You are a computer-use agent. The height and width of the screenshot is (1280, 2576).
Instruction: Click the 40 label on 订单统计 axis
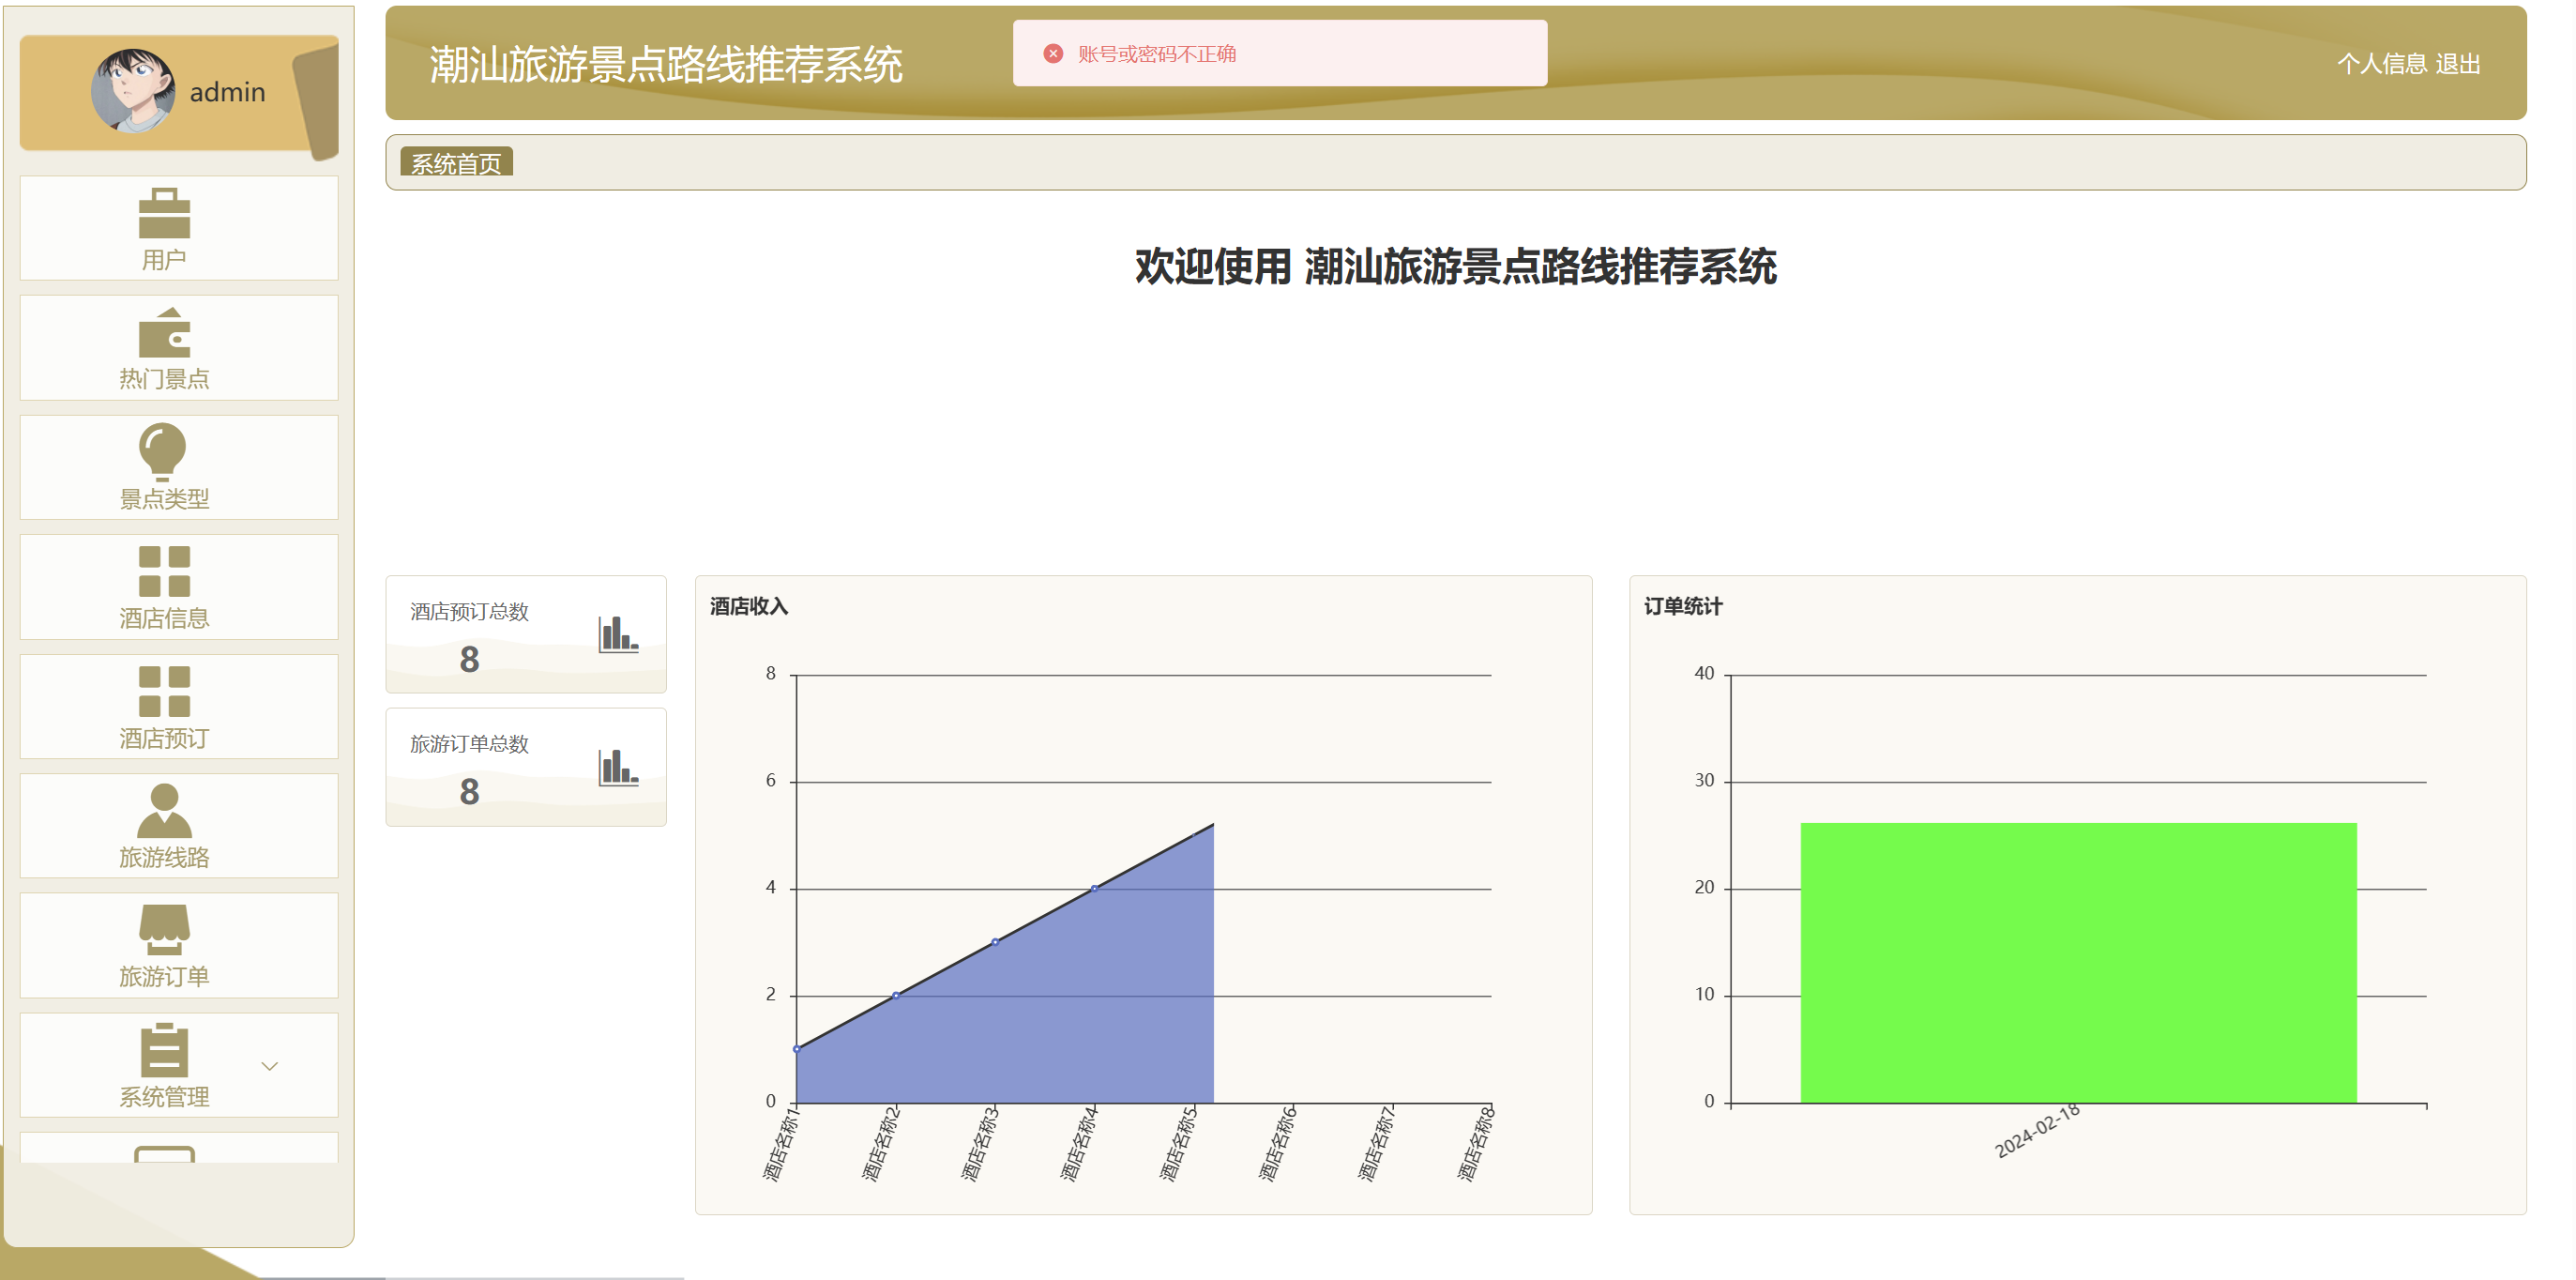click(x=1704, y=674)
